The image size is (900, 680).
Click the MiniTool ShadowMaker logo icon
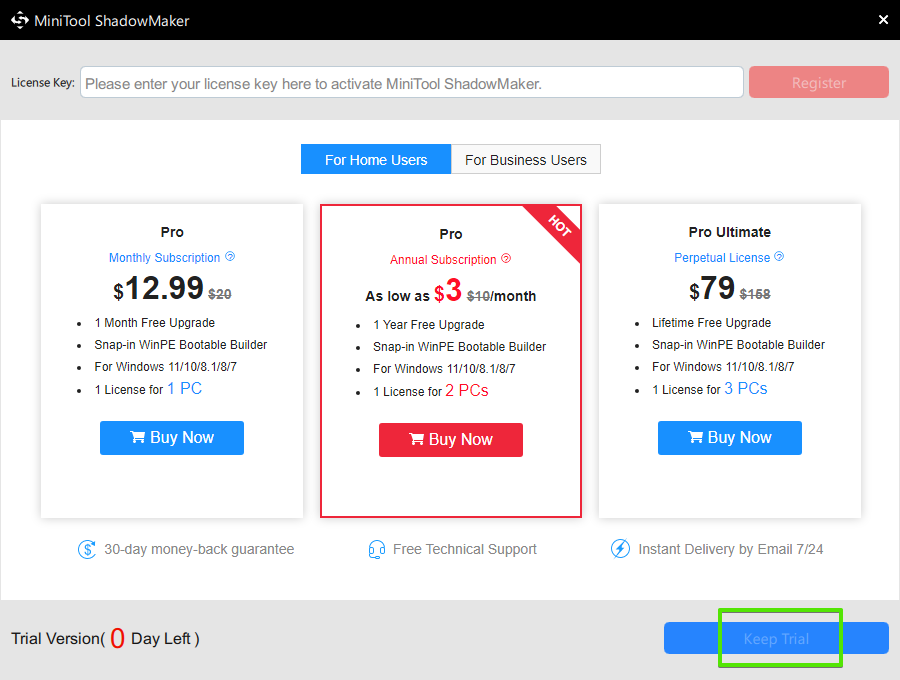pos(20,20)
